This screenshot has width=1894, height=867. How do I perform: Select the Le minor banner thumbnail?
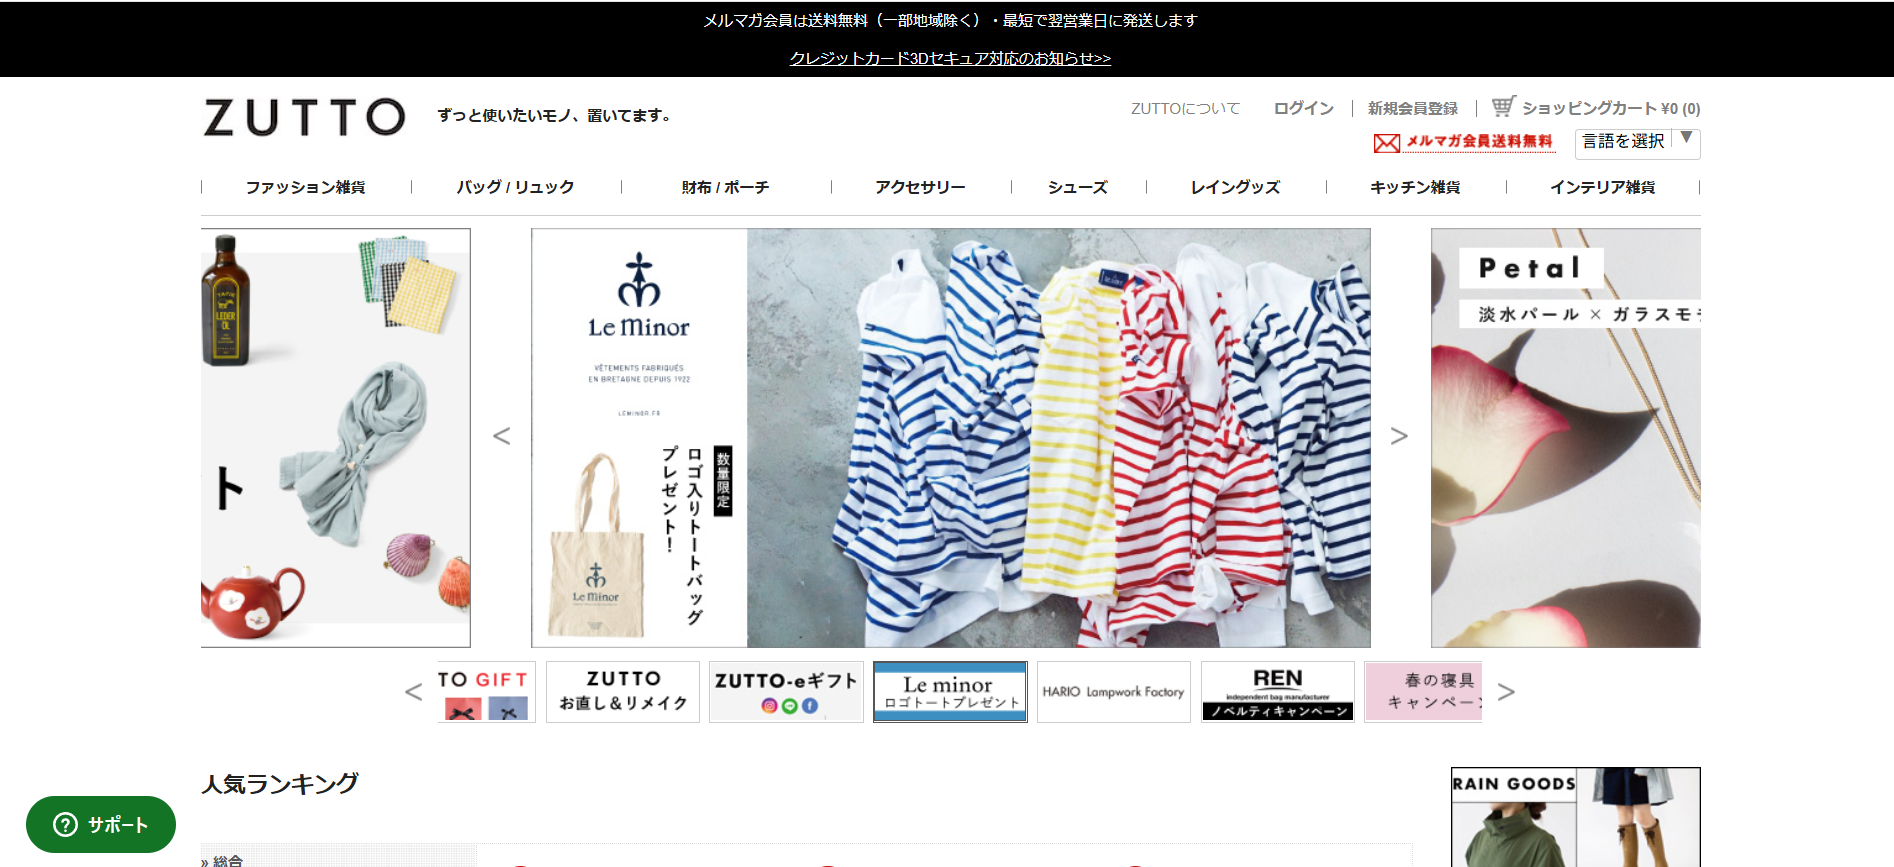(950, 691)
